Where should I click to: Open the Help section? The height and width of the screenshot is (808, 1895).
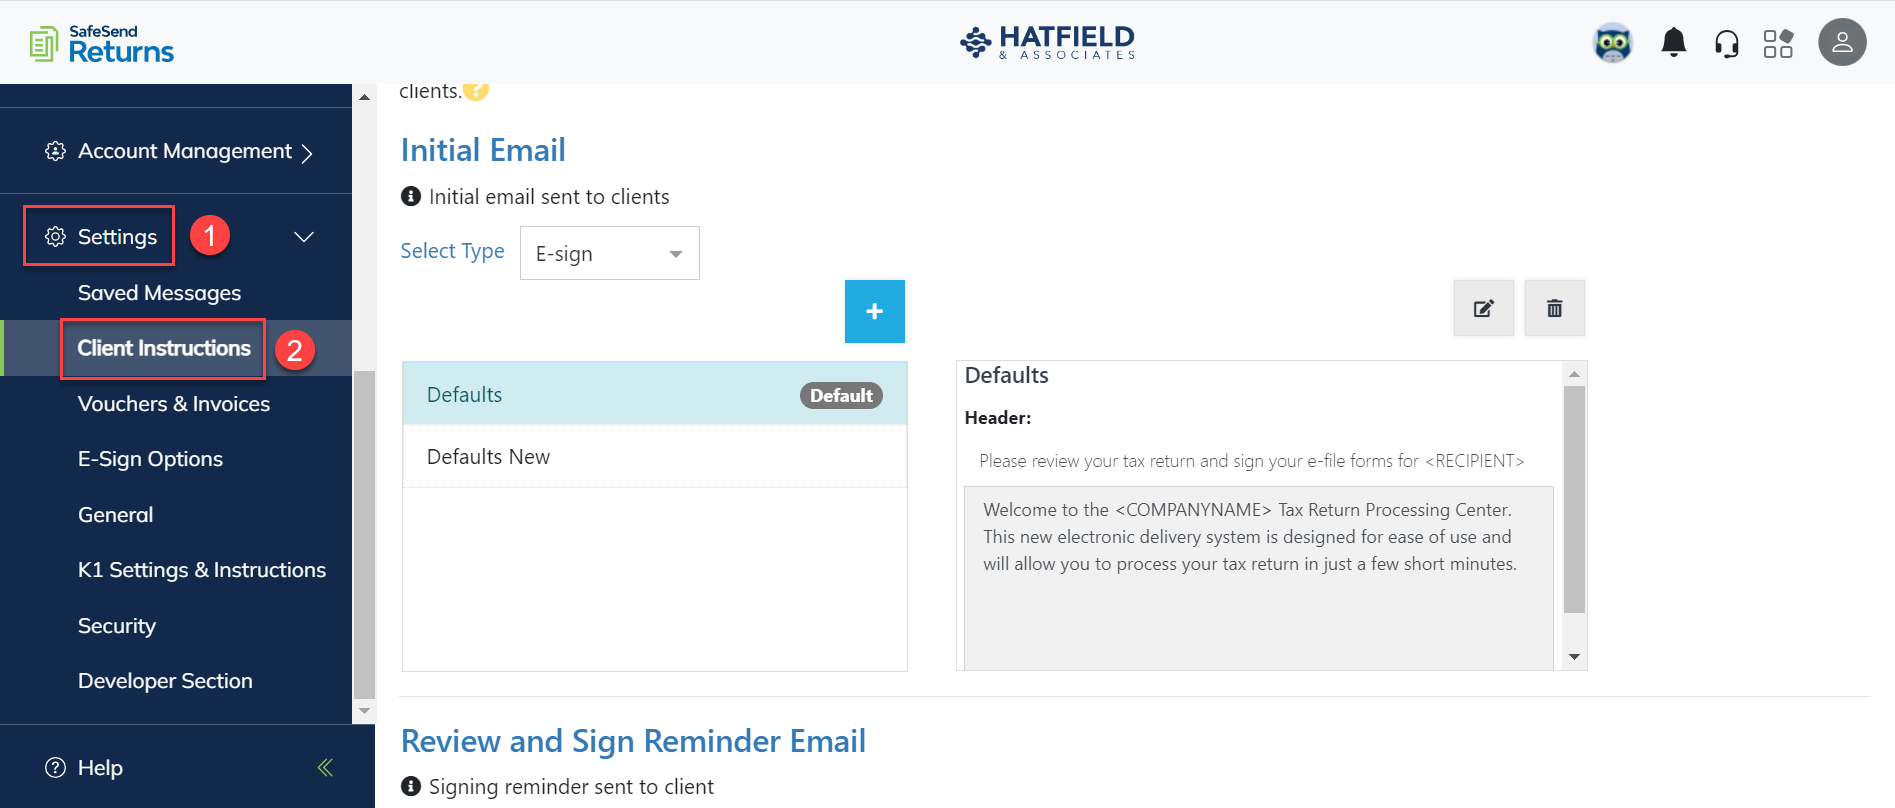pyautogui.click(x=97, y=767)
